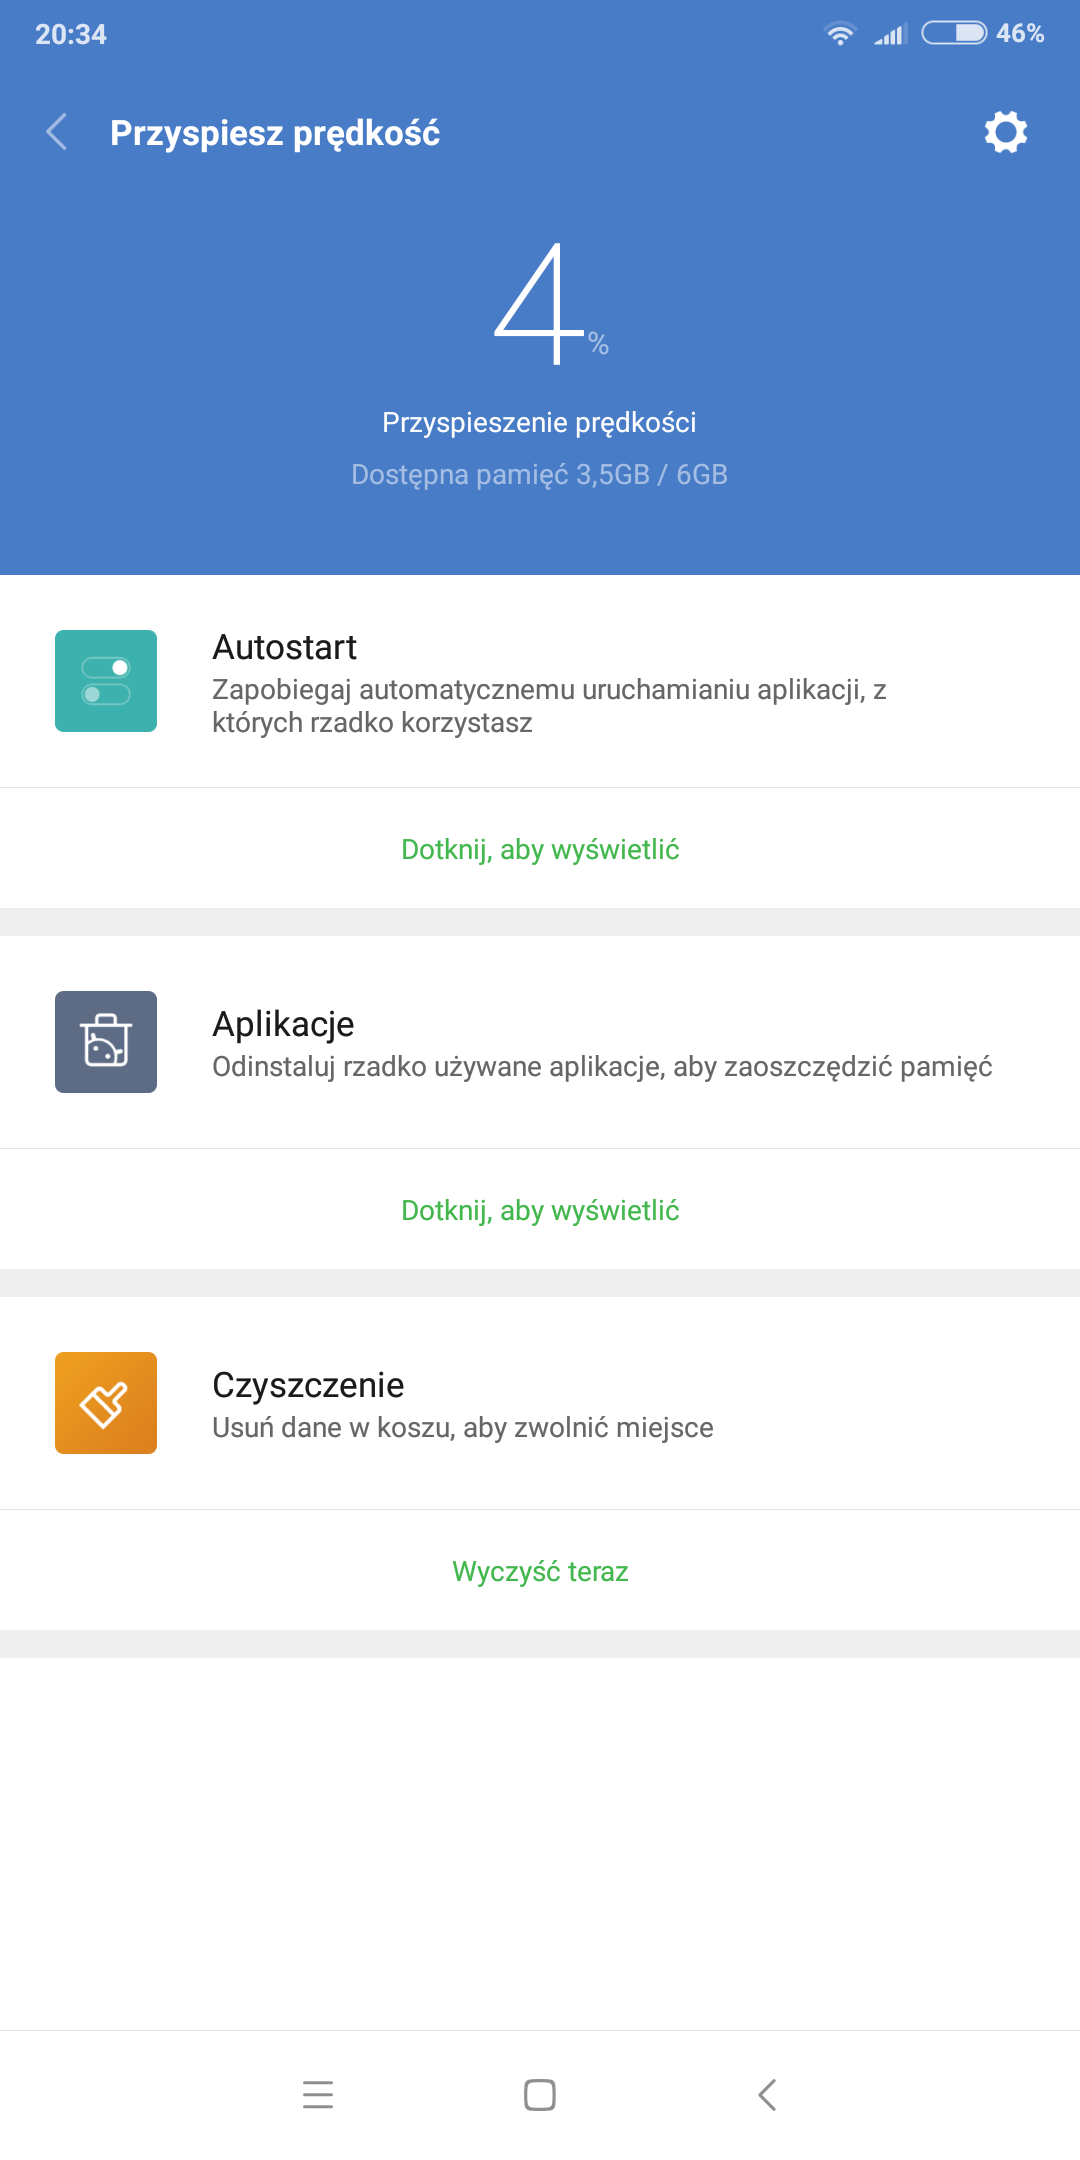1080x2160 pixels.
Task: Tap the Aplikacje uninstall bin icon
Action: [106, 1042]
